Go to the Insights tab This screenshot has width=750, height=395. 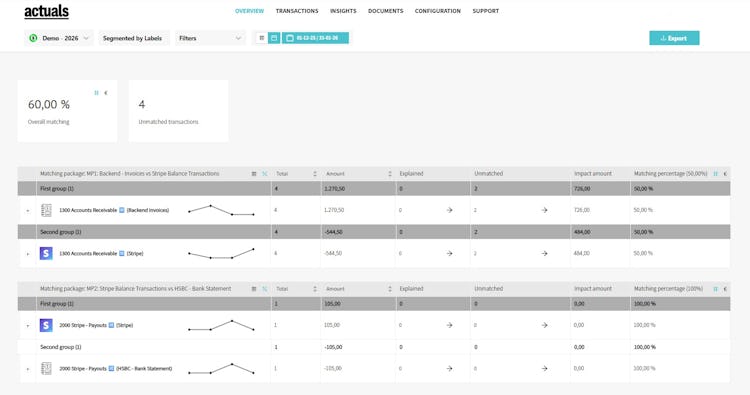[x=343, y=11]
